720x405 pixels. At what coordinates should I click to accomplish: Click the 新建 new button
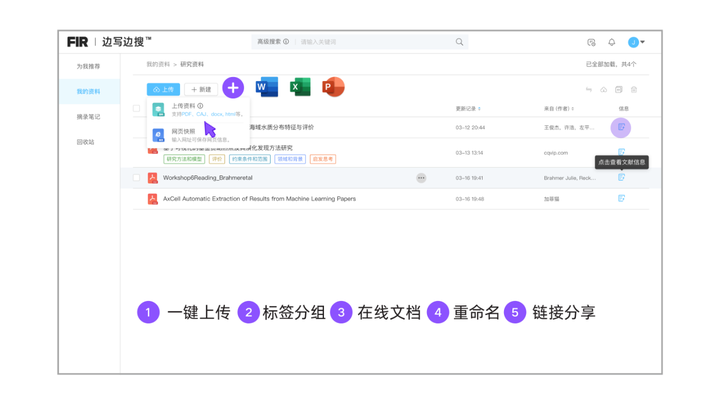pyautogui.click(x=201, y=89)
